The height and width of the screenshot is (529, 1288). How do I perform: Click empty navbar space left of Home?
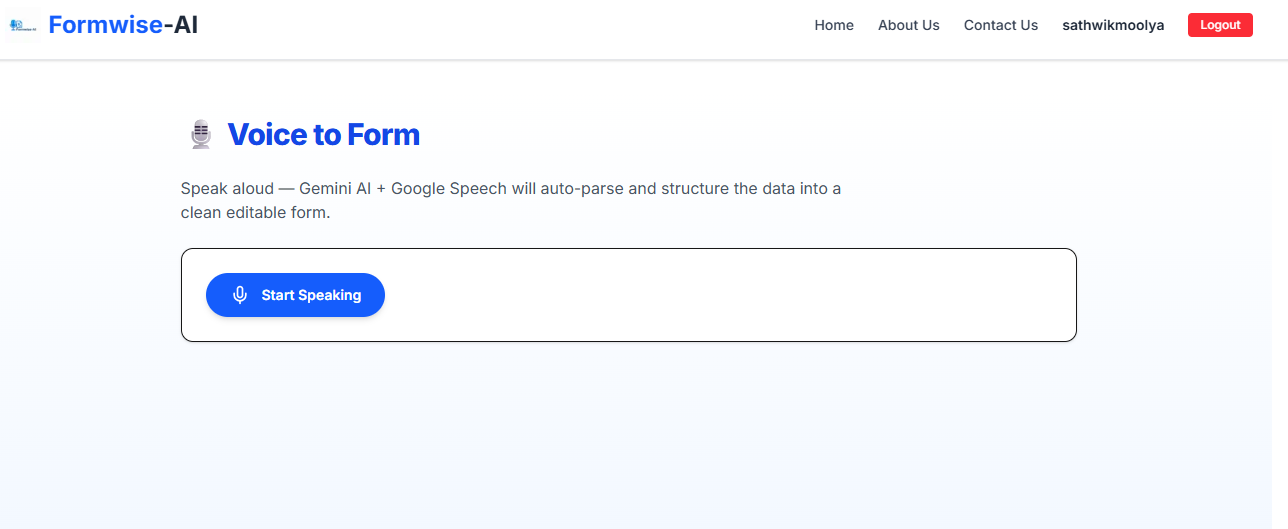pos(500,27)
